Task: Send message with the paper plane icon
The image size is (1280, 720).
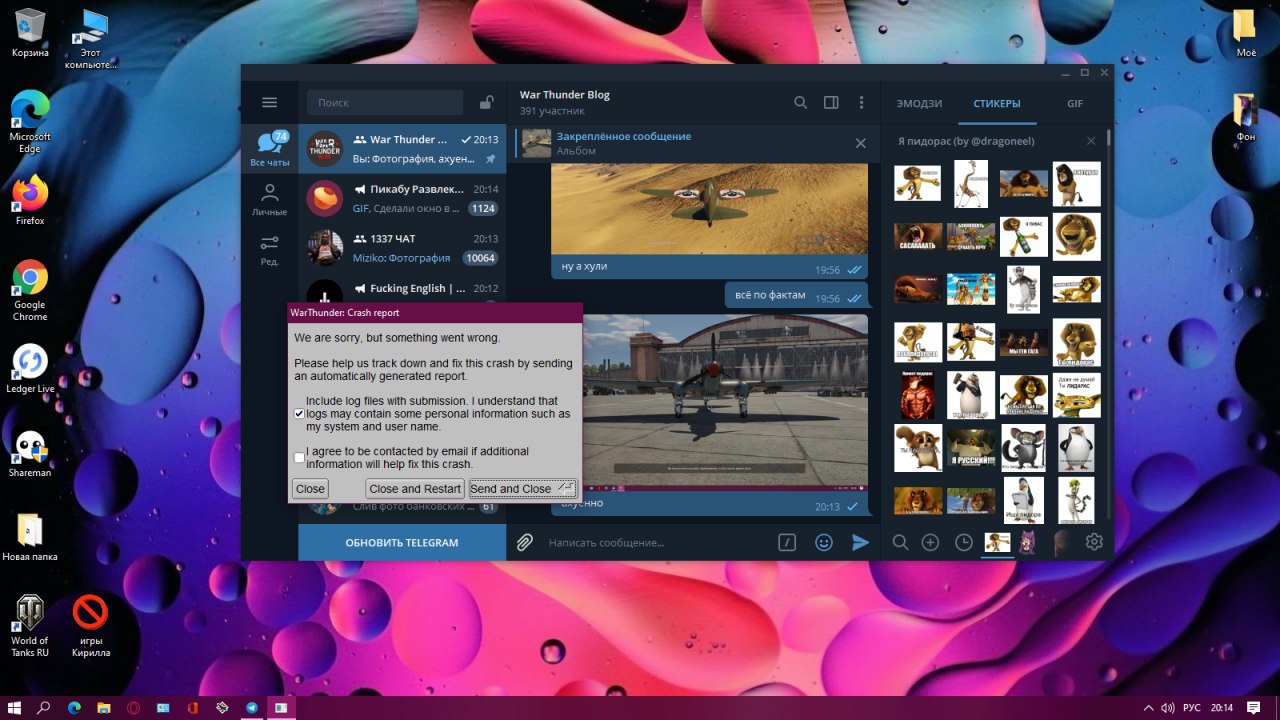Action: pyautogui.click(x=860, y=542)
